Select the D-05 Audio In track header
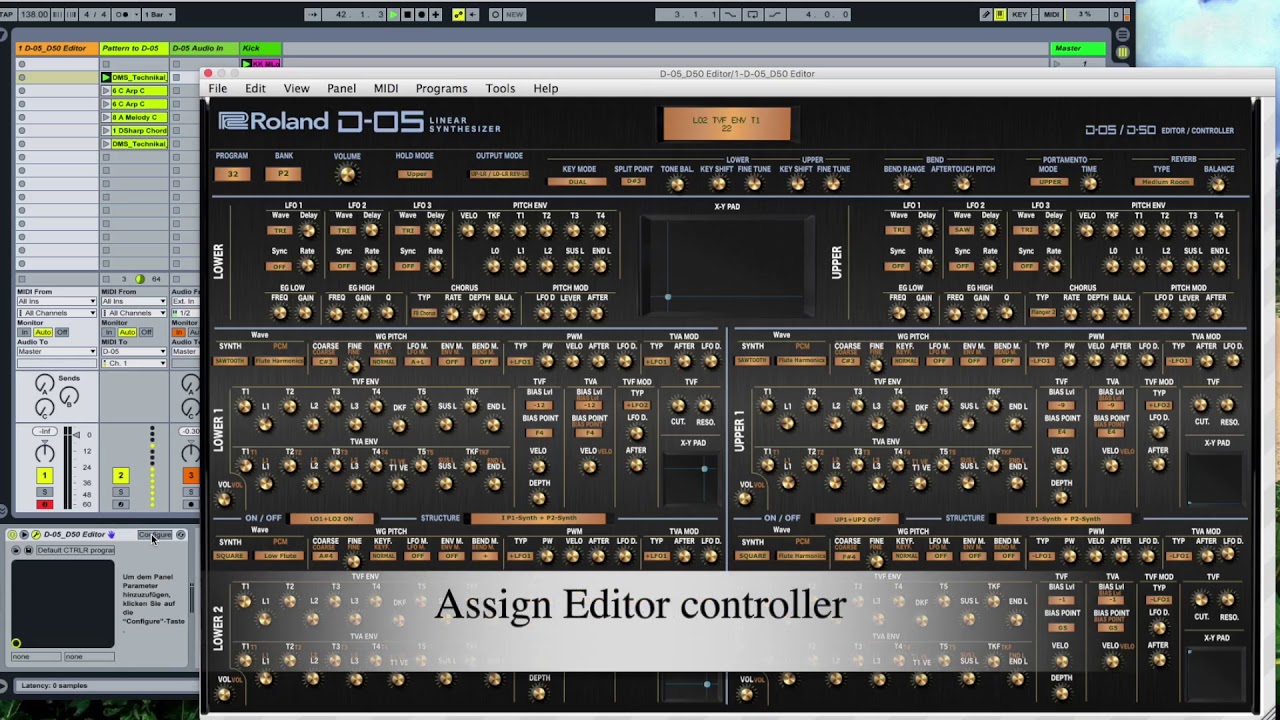The image size is (1280, 720). [204, 48]
